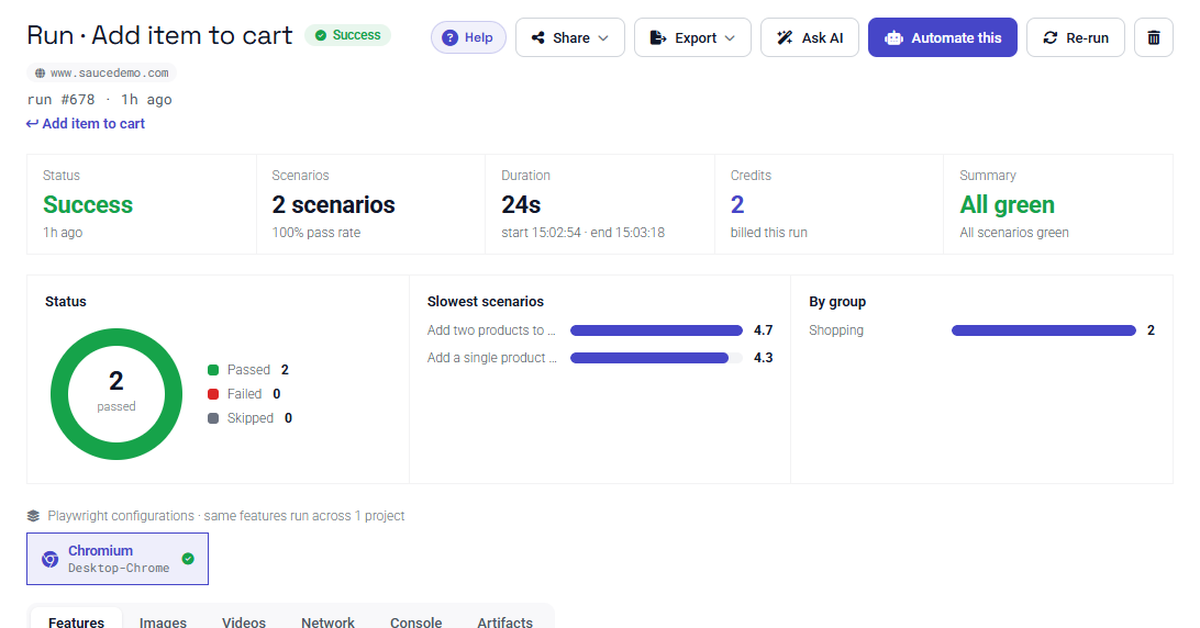Toggle the Failed legend entry

[x=244, y=394]
